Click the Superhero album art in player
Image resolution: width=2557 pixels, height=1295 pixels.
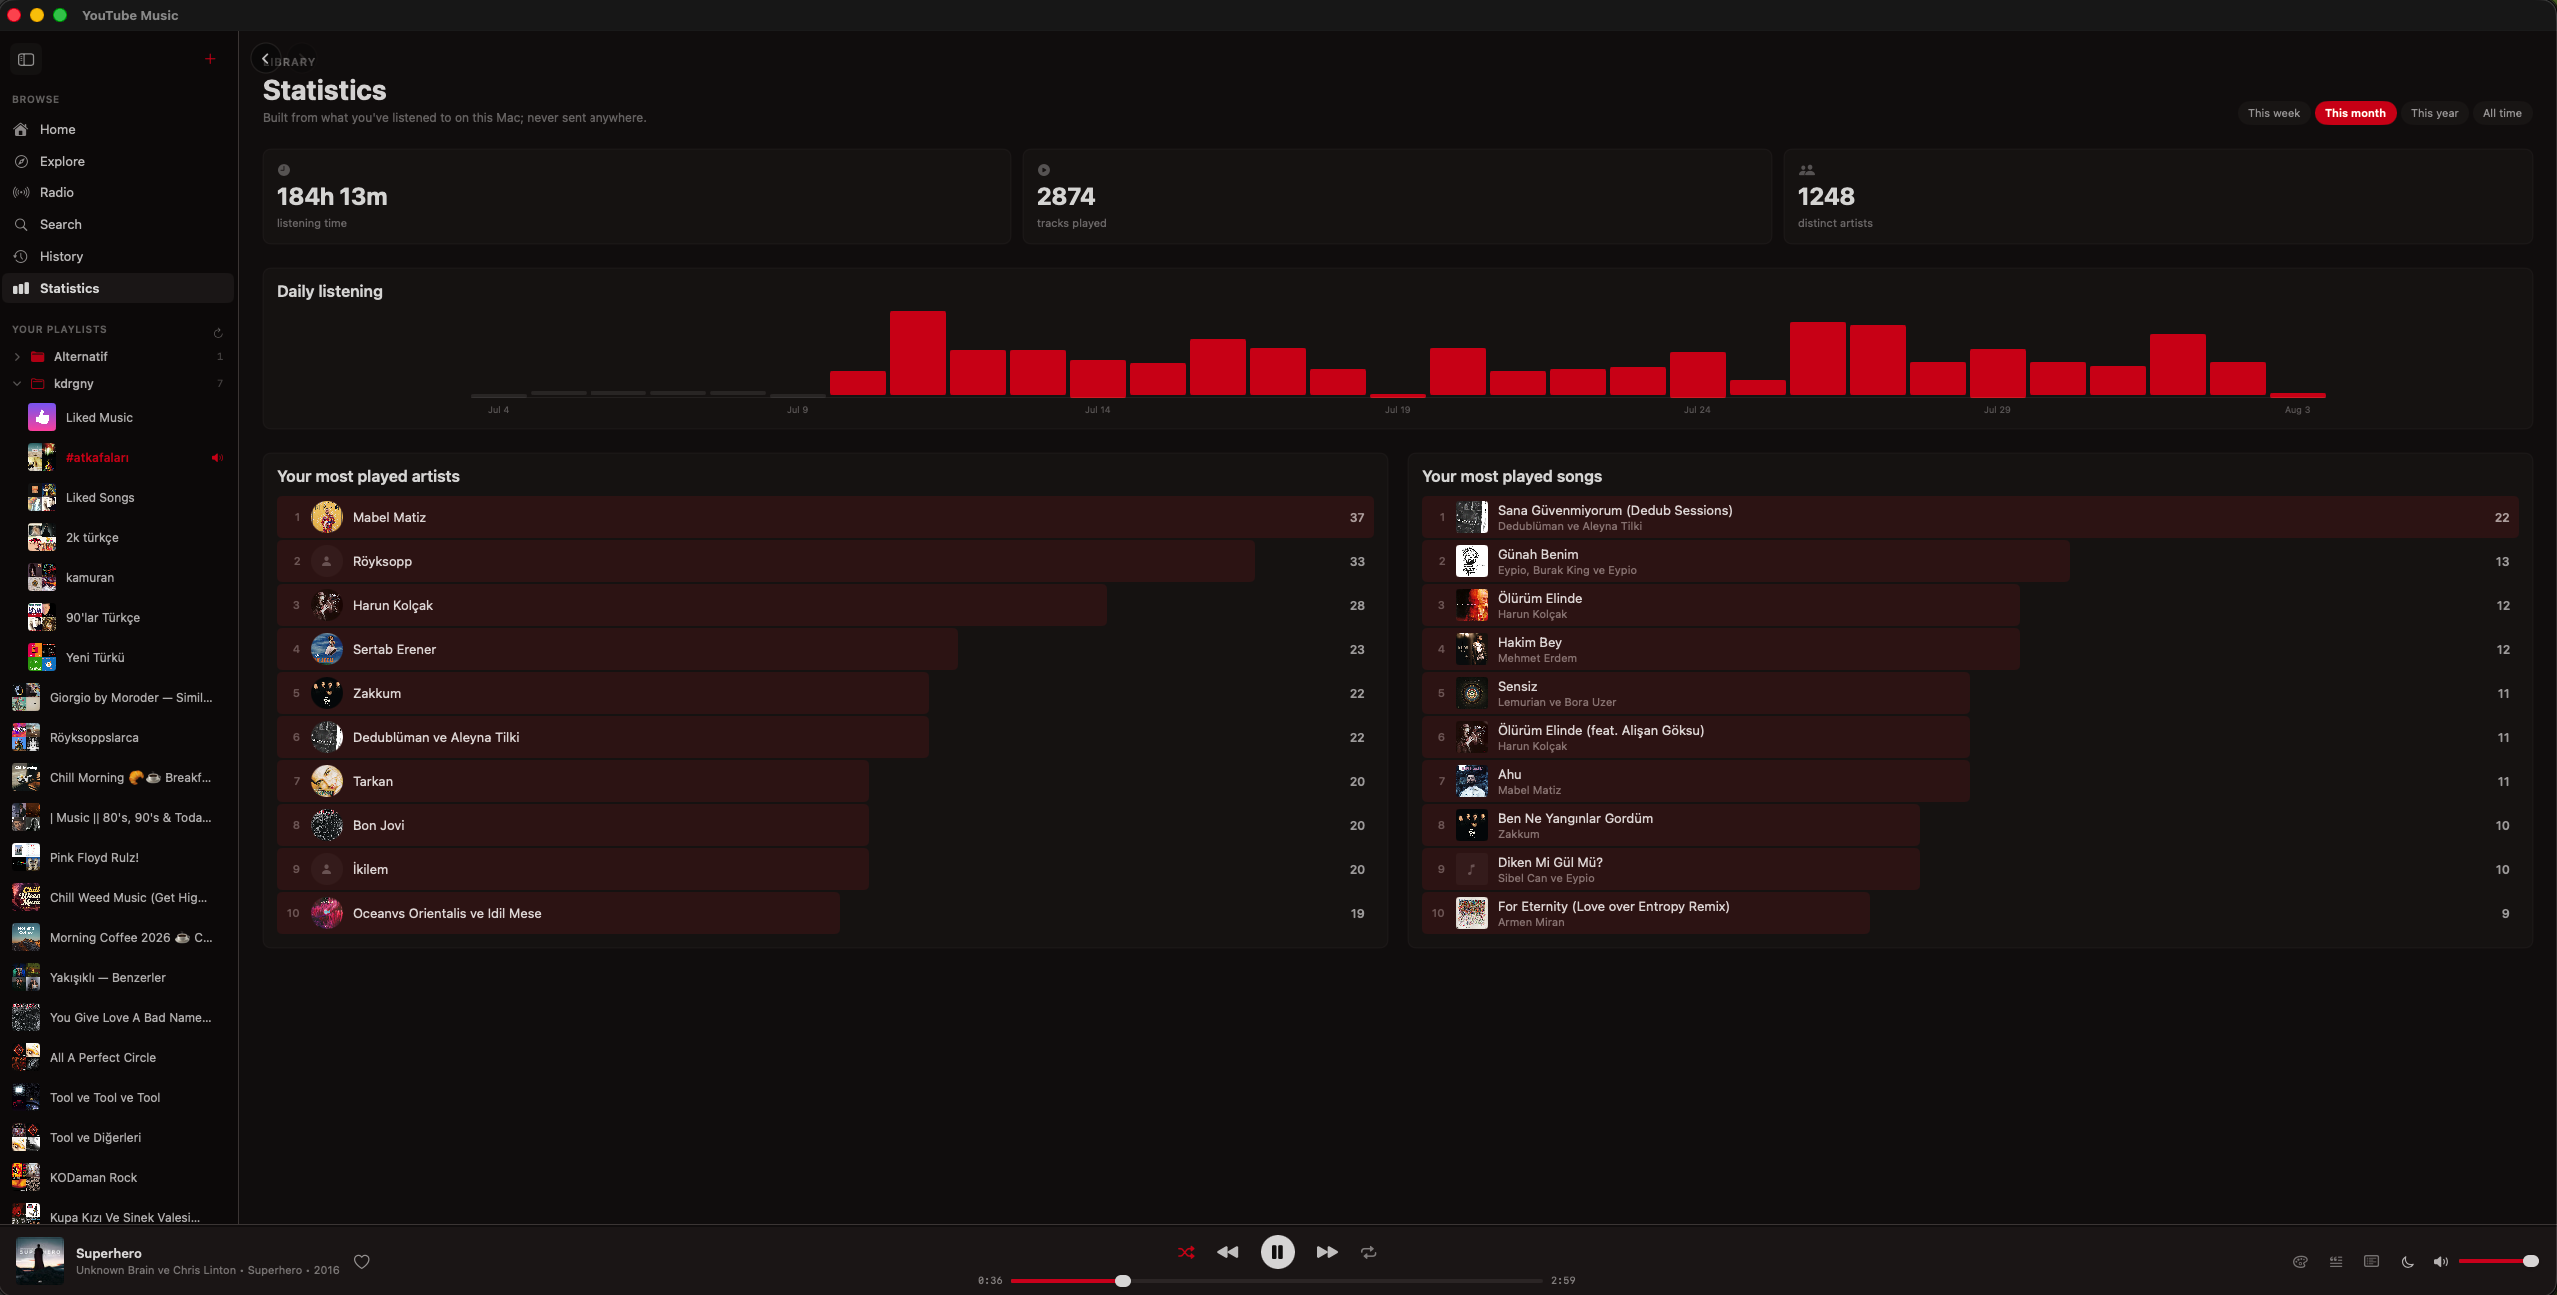[x=40, y=1260]
